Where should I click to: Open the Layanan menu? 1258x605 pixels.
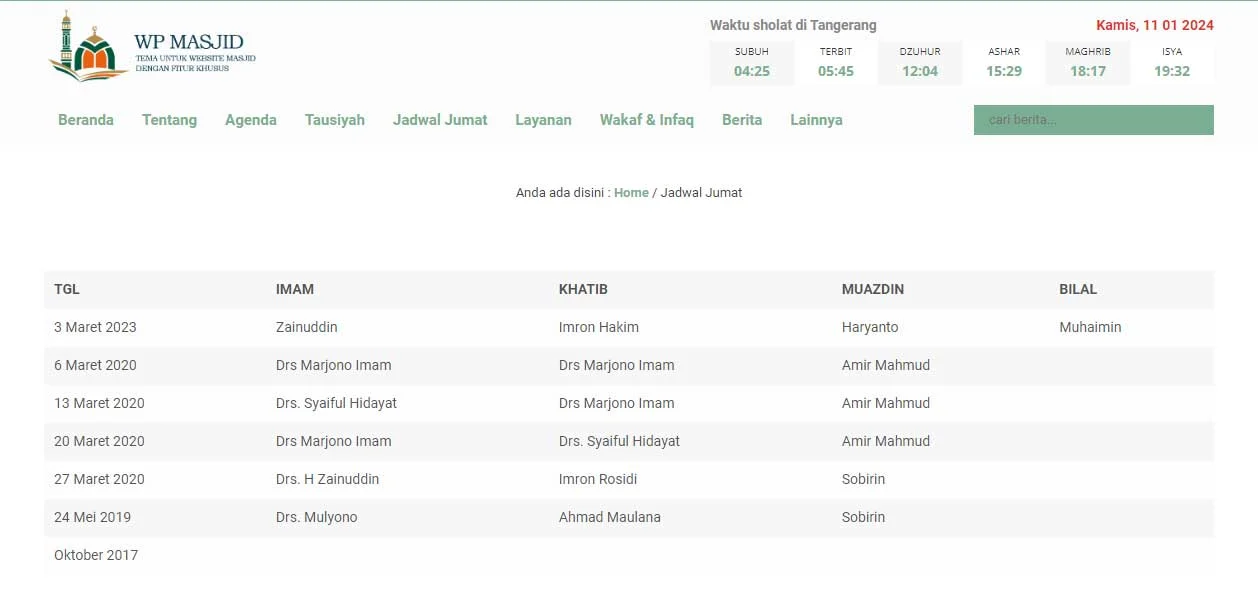click(544, 120)
